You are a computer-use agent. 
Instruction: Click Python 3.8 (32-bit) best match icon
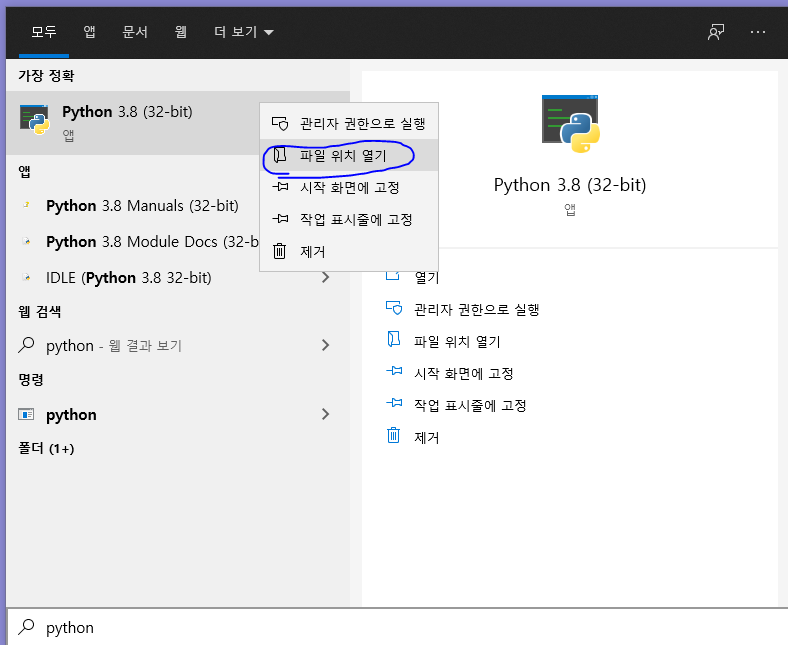[35, 120]
